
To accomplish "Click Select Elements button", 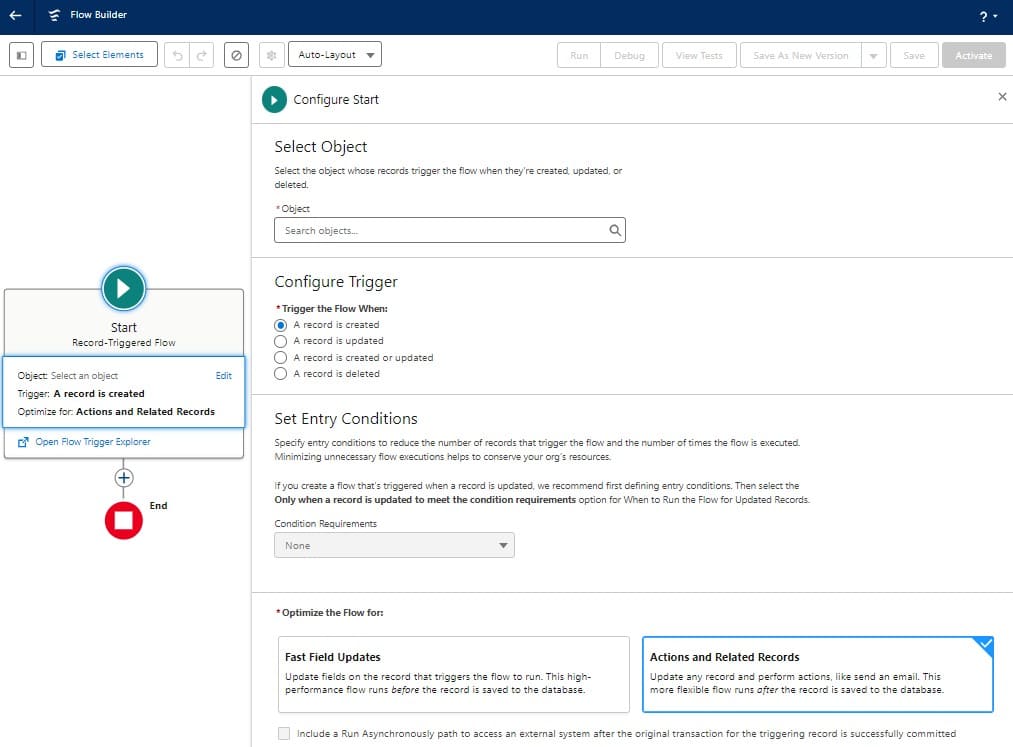I will (99, 55).
